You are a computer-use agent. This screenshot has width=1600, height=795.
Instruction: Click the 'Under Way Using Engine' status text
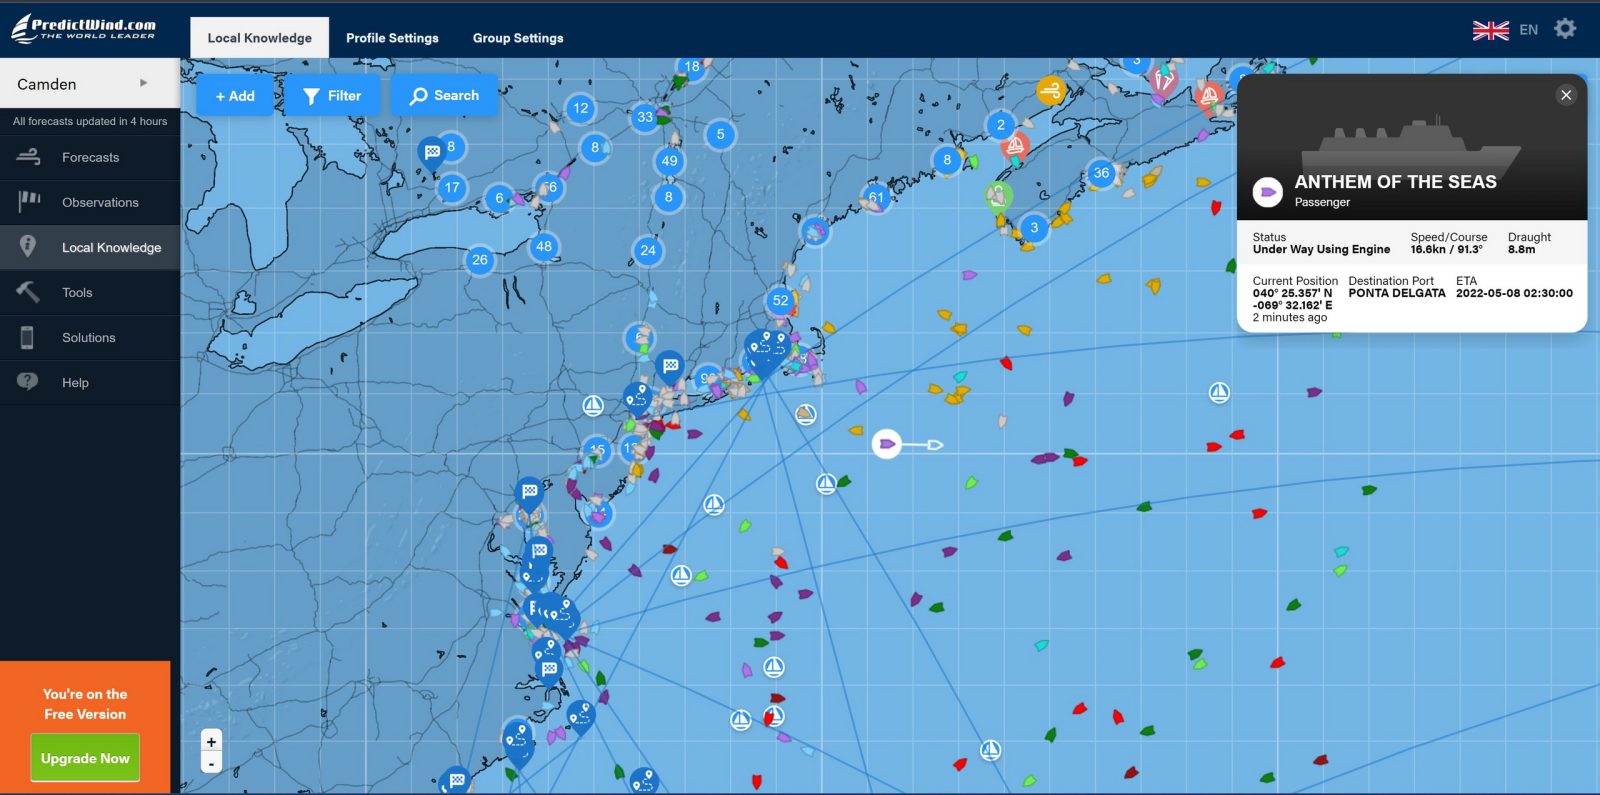click(x=1321, y=249)
